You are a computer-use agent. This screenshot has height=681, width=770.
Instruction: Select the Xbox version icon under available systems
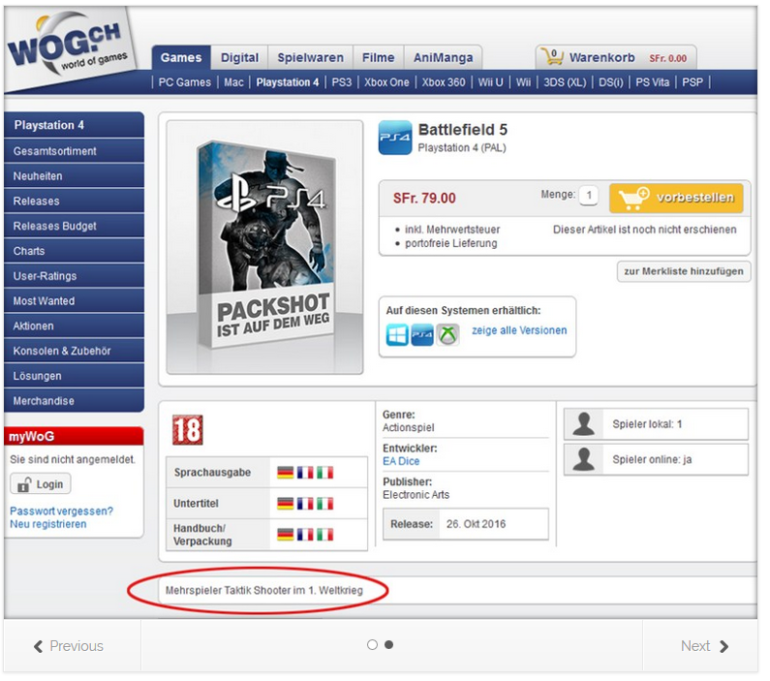(447, 335)
